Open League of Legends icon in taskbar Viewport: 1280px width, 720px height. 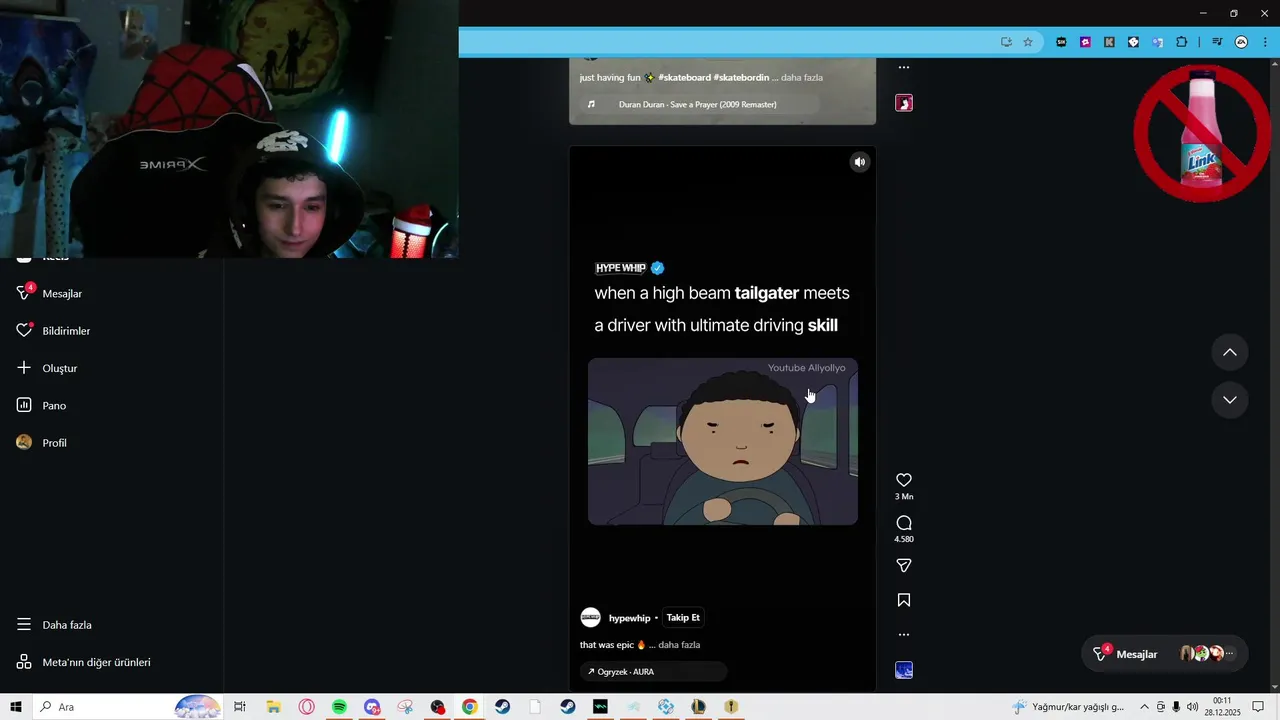coord(698,707)
